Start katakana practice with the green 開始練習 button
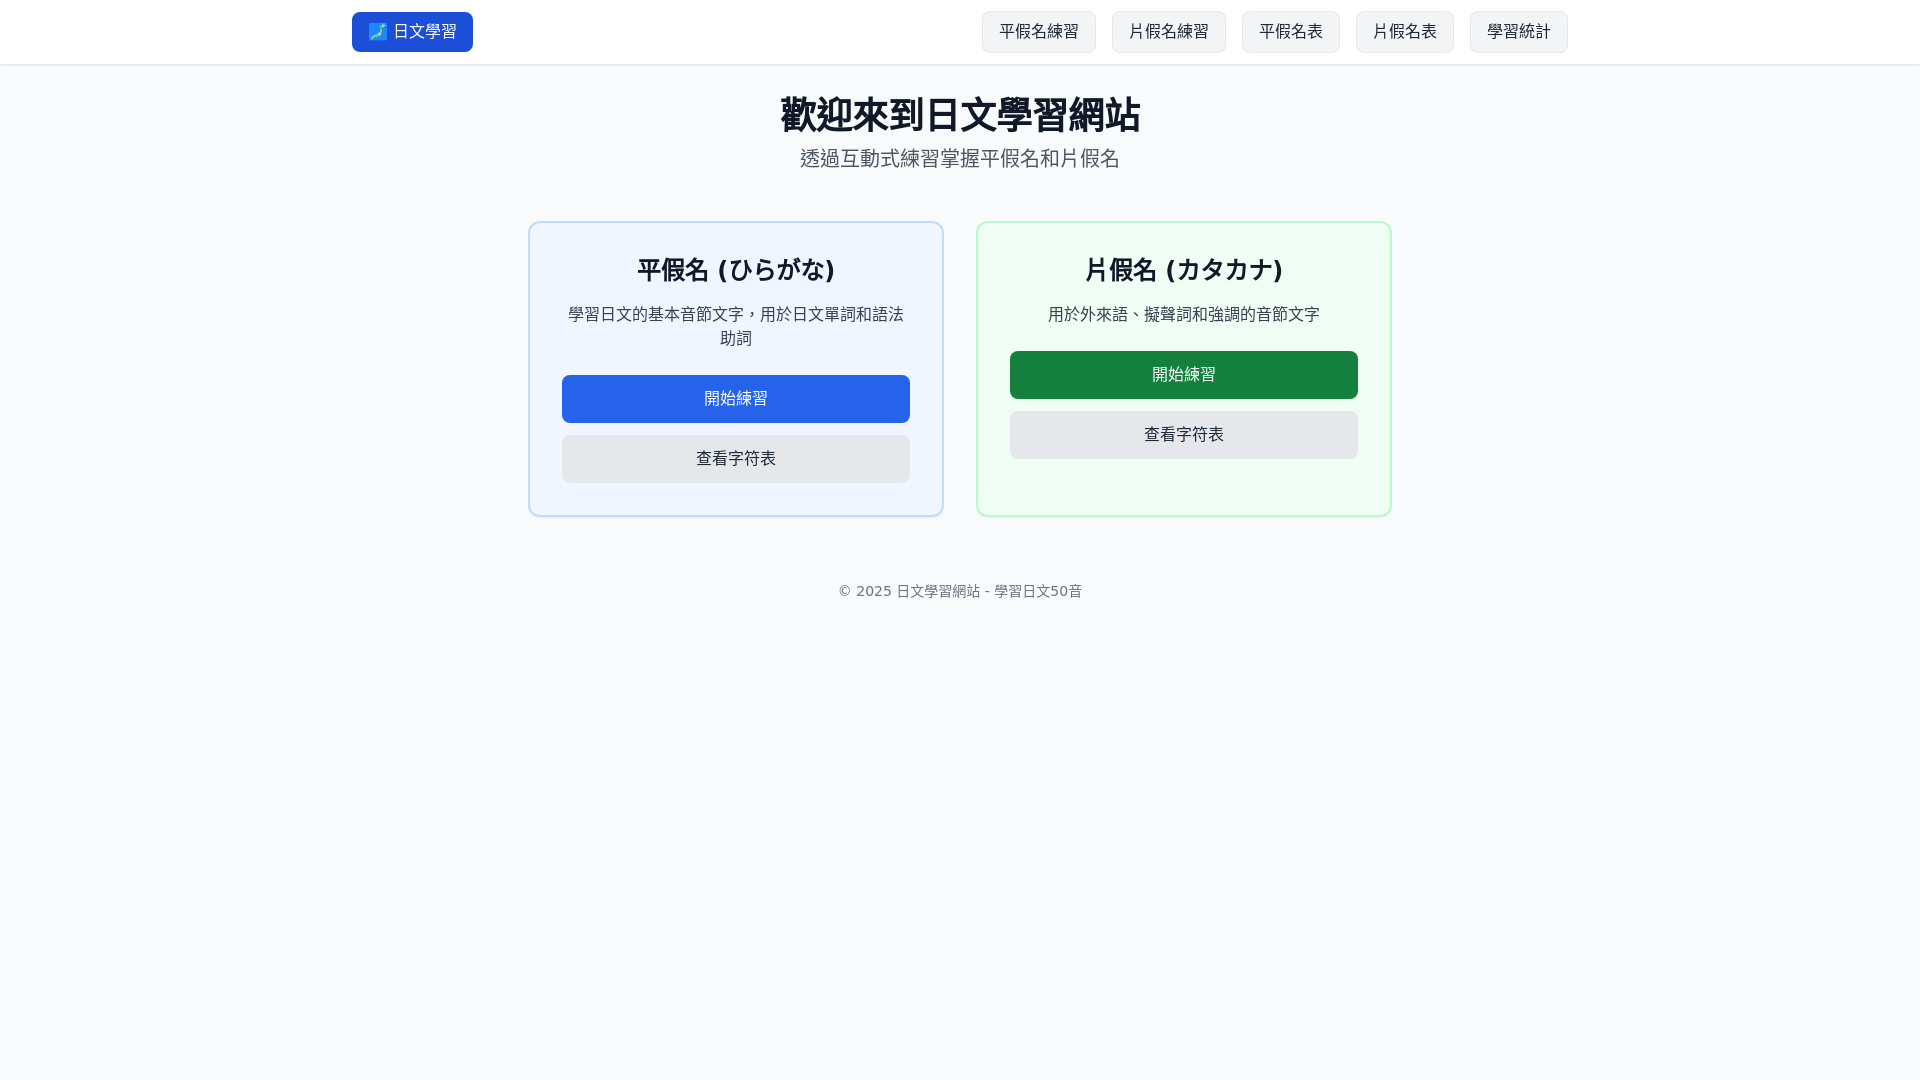The height and width of the screenshot is (1080, 1920). [1184, 375]
